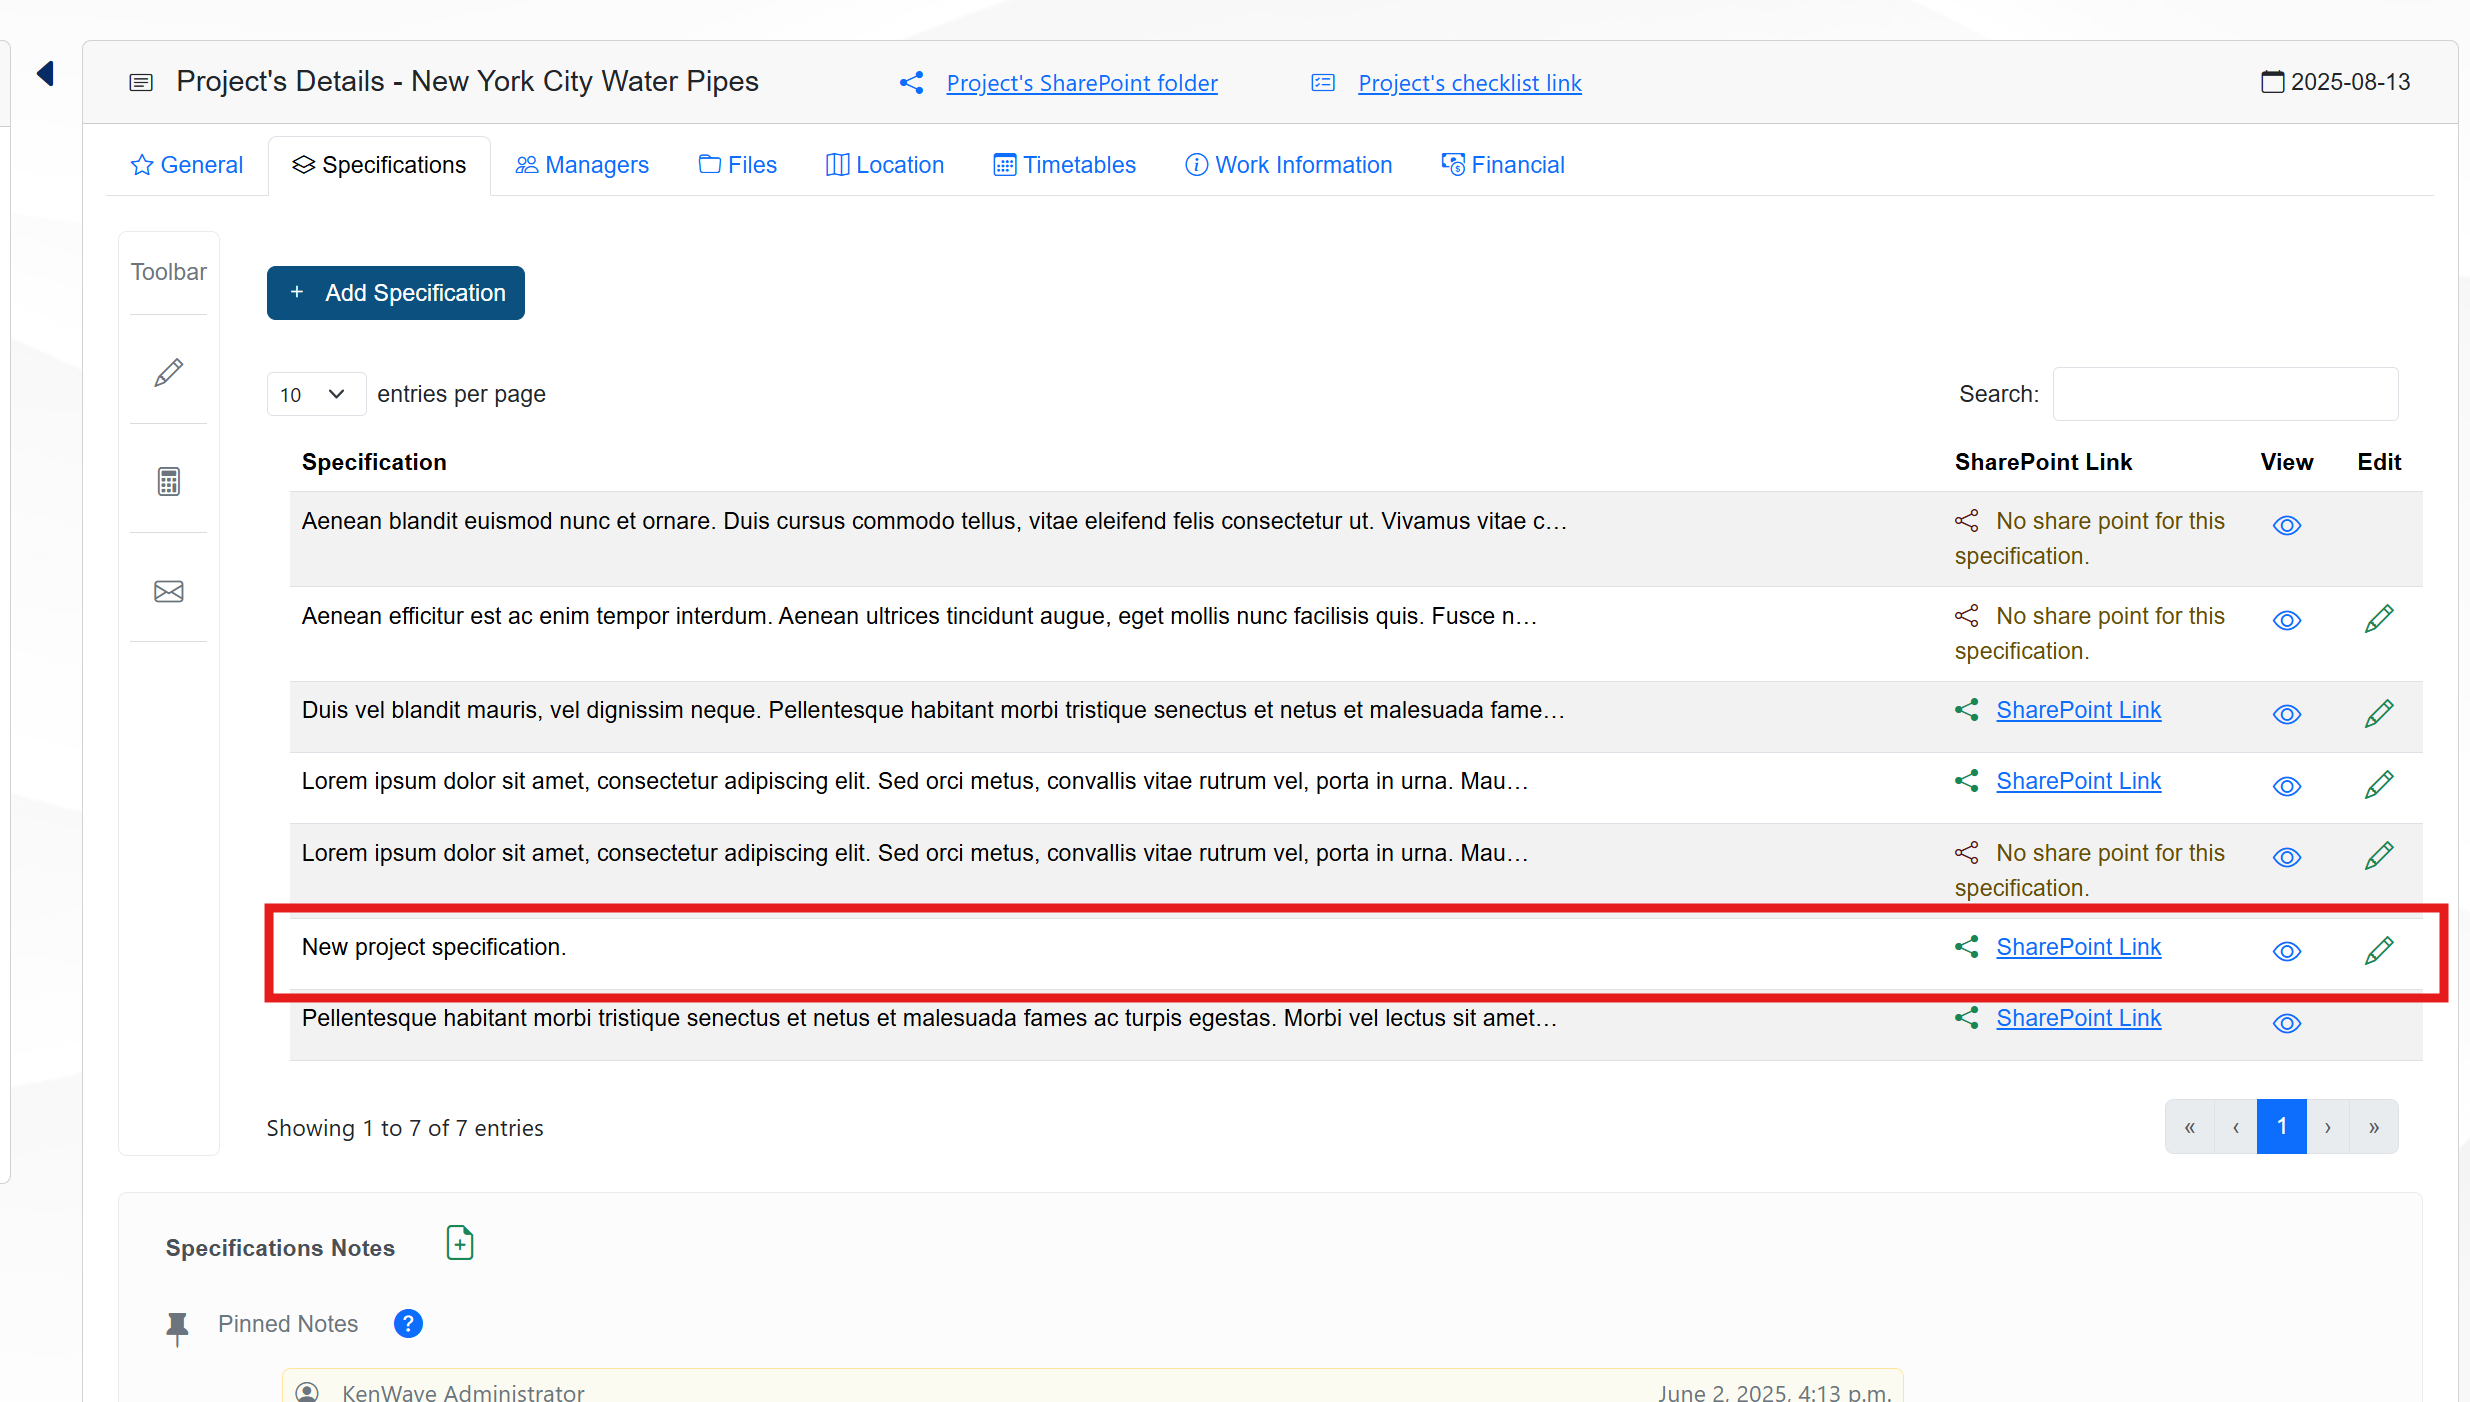Viewport: 2470px width, 1402px height.
Task: Click the calendar icon next to 2025-08-13
Action: pos(2272,82)
